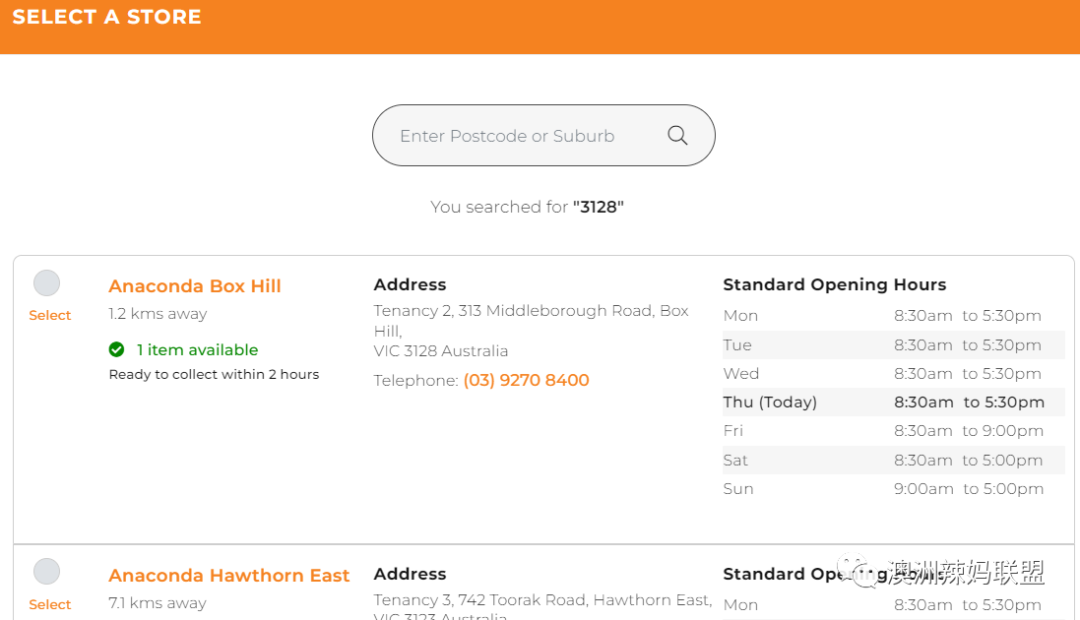
Task: Click the Standard Opening Hours heading
Action: (x=834, y=285)
